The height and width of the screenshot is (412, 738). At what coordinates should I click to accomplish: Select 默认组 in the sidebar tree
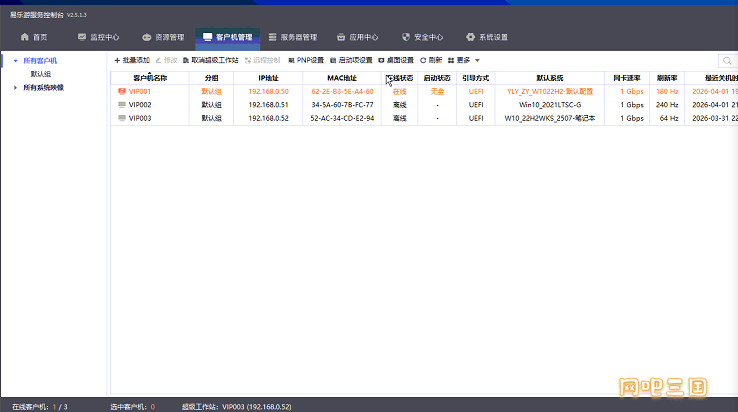click(41, 74)
